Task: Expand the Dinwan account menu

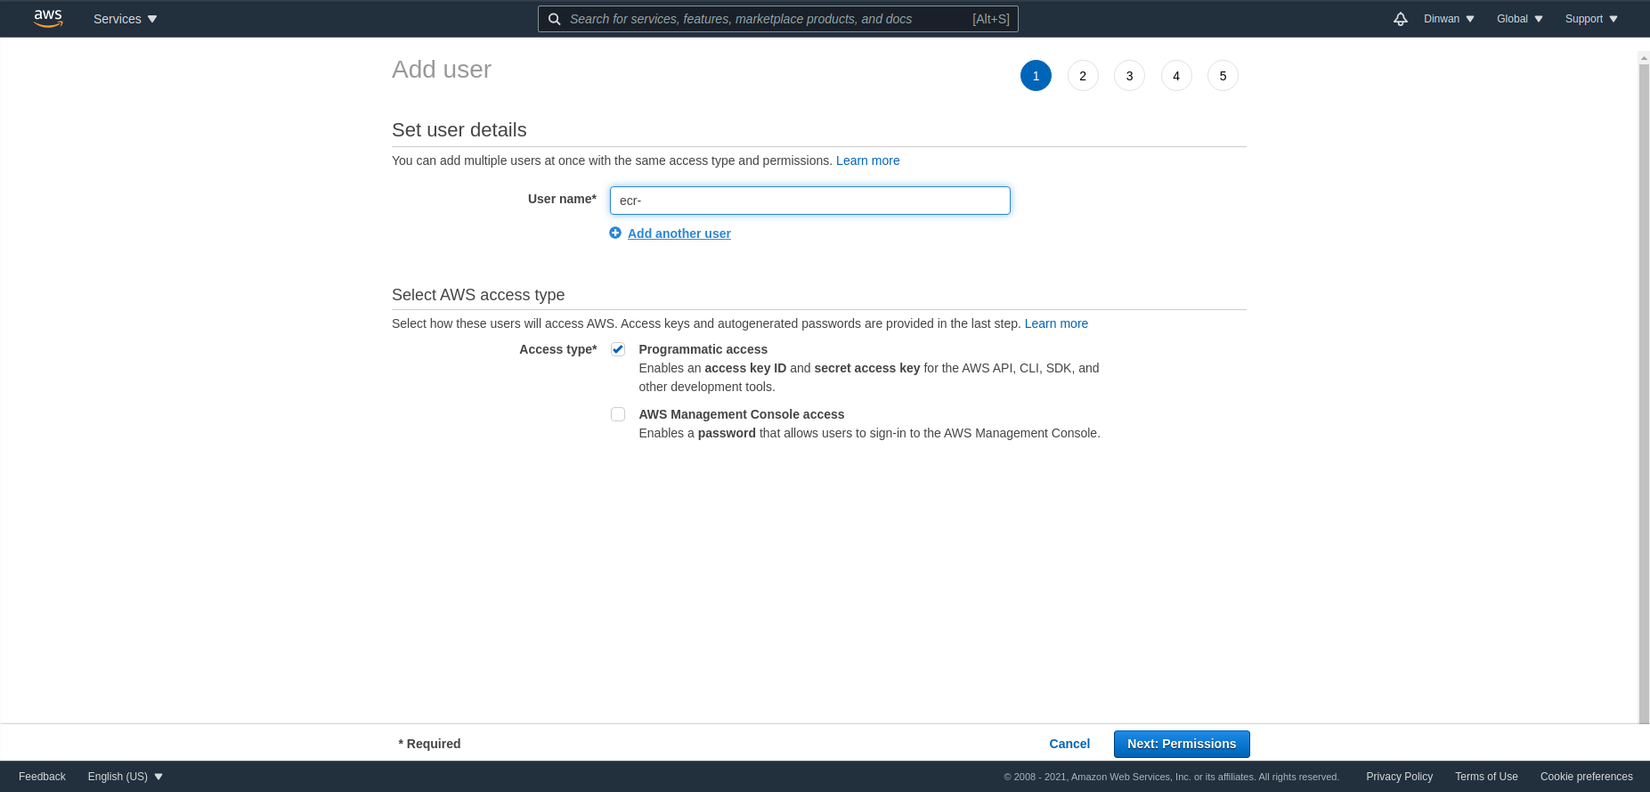Action: pos(1449,19)
